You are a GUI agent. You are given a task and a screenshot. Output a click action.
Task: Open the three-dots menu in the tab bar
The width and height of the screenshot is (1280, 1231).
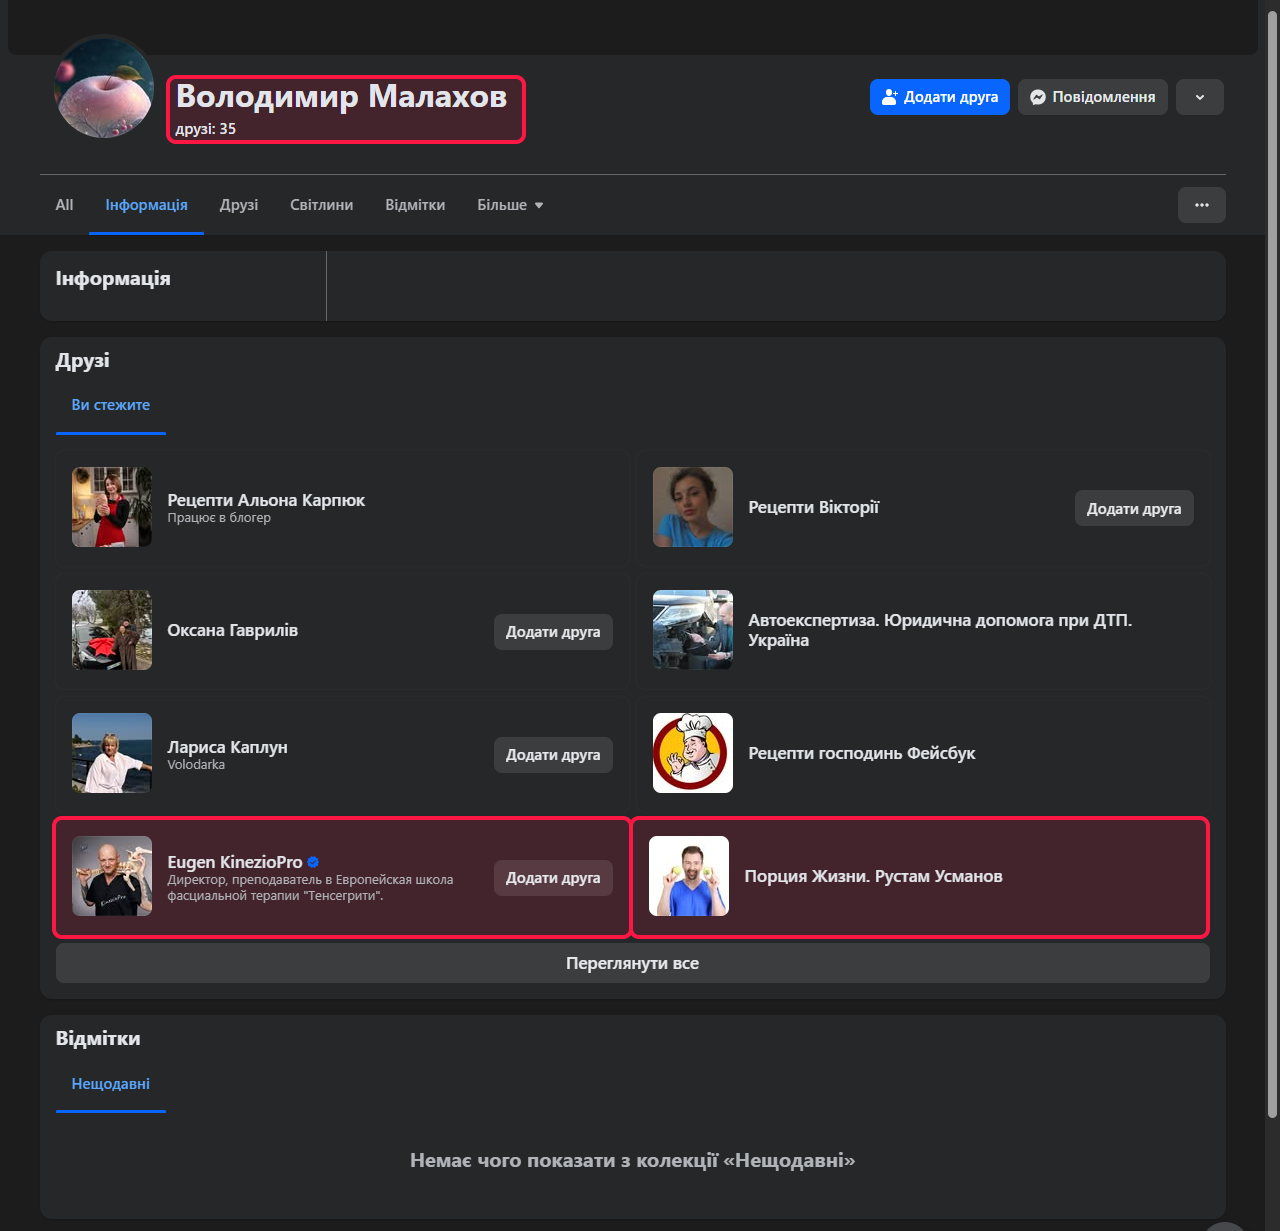click(1202, 205)
